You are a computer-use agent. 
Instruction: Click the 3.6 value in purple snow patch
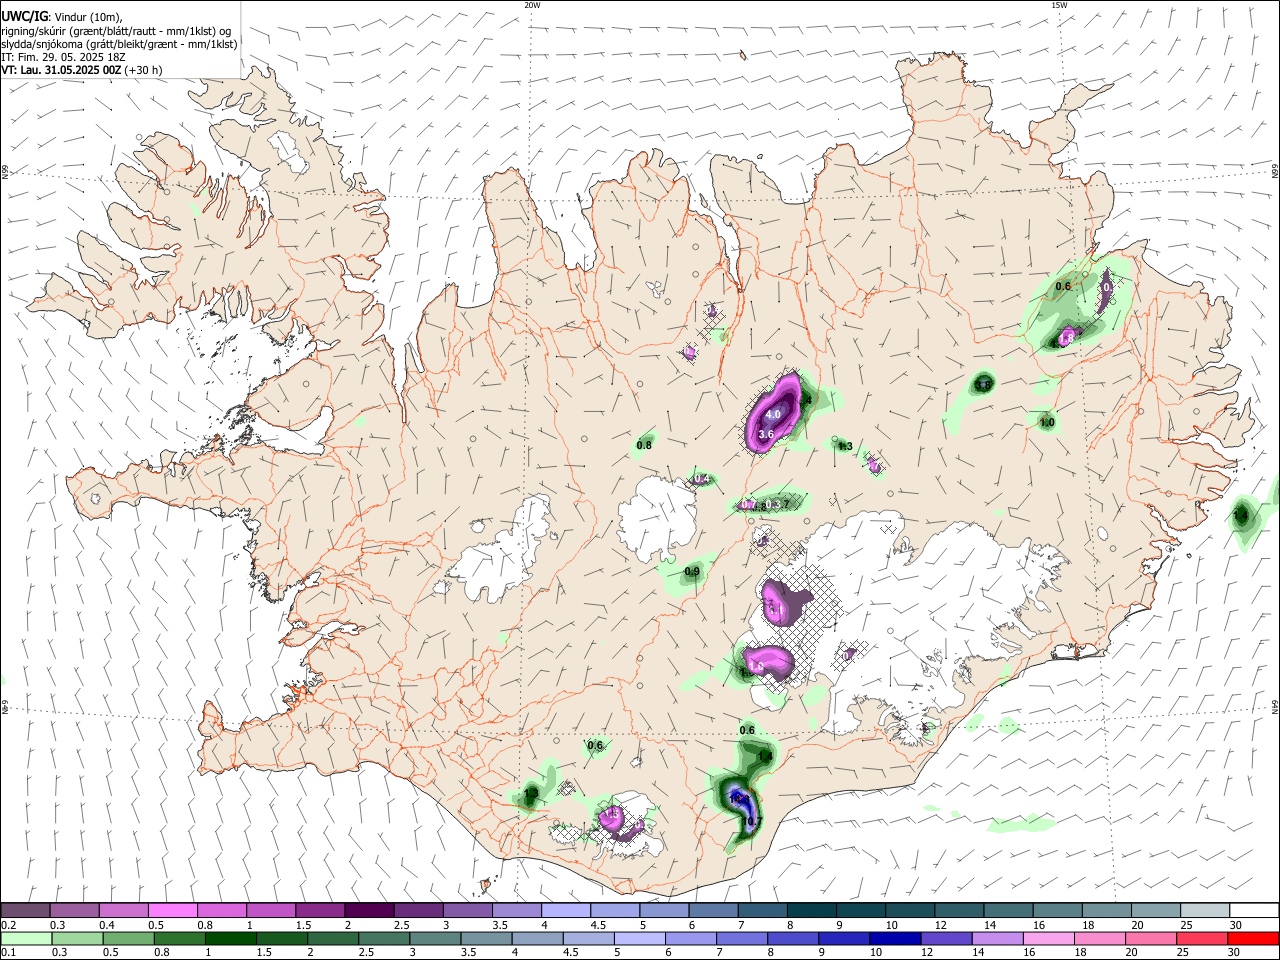766,434
